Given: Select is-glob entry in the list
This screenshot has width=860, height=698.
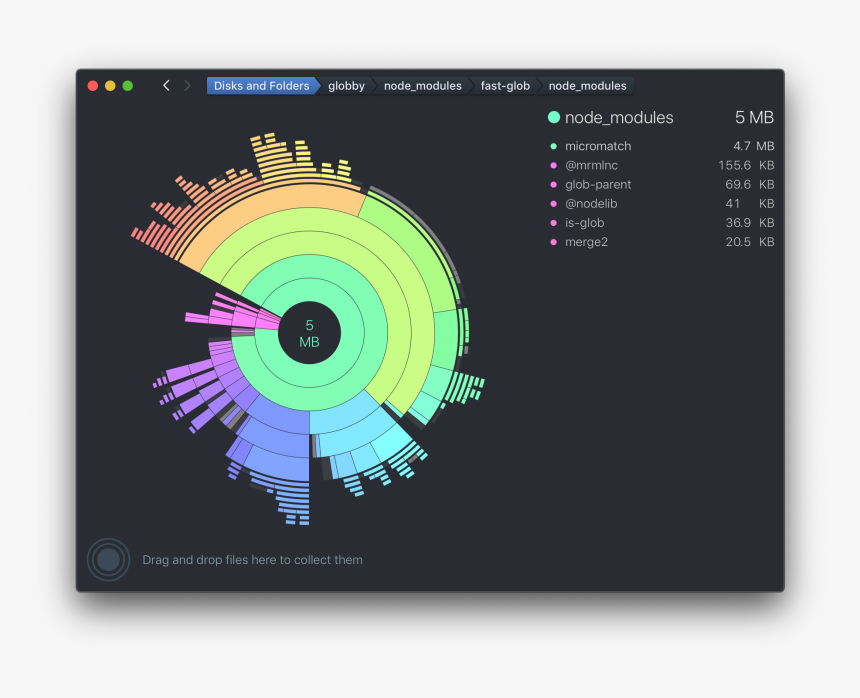Looking at the screenshot, I should [x=662, y=223].
